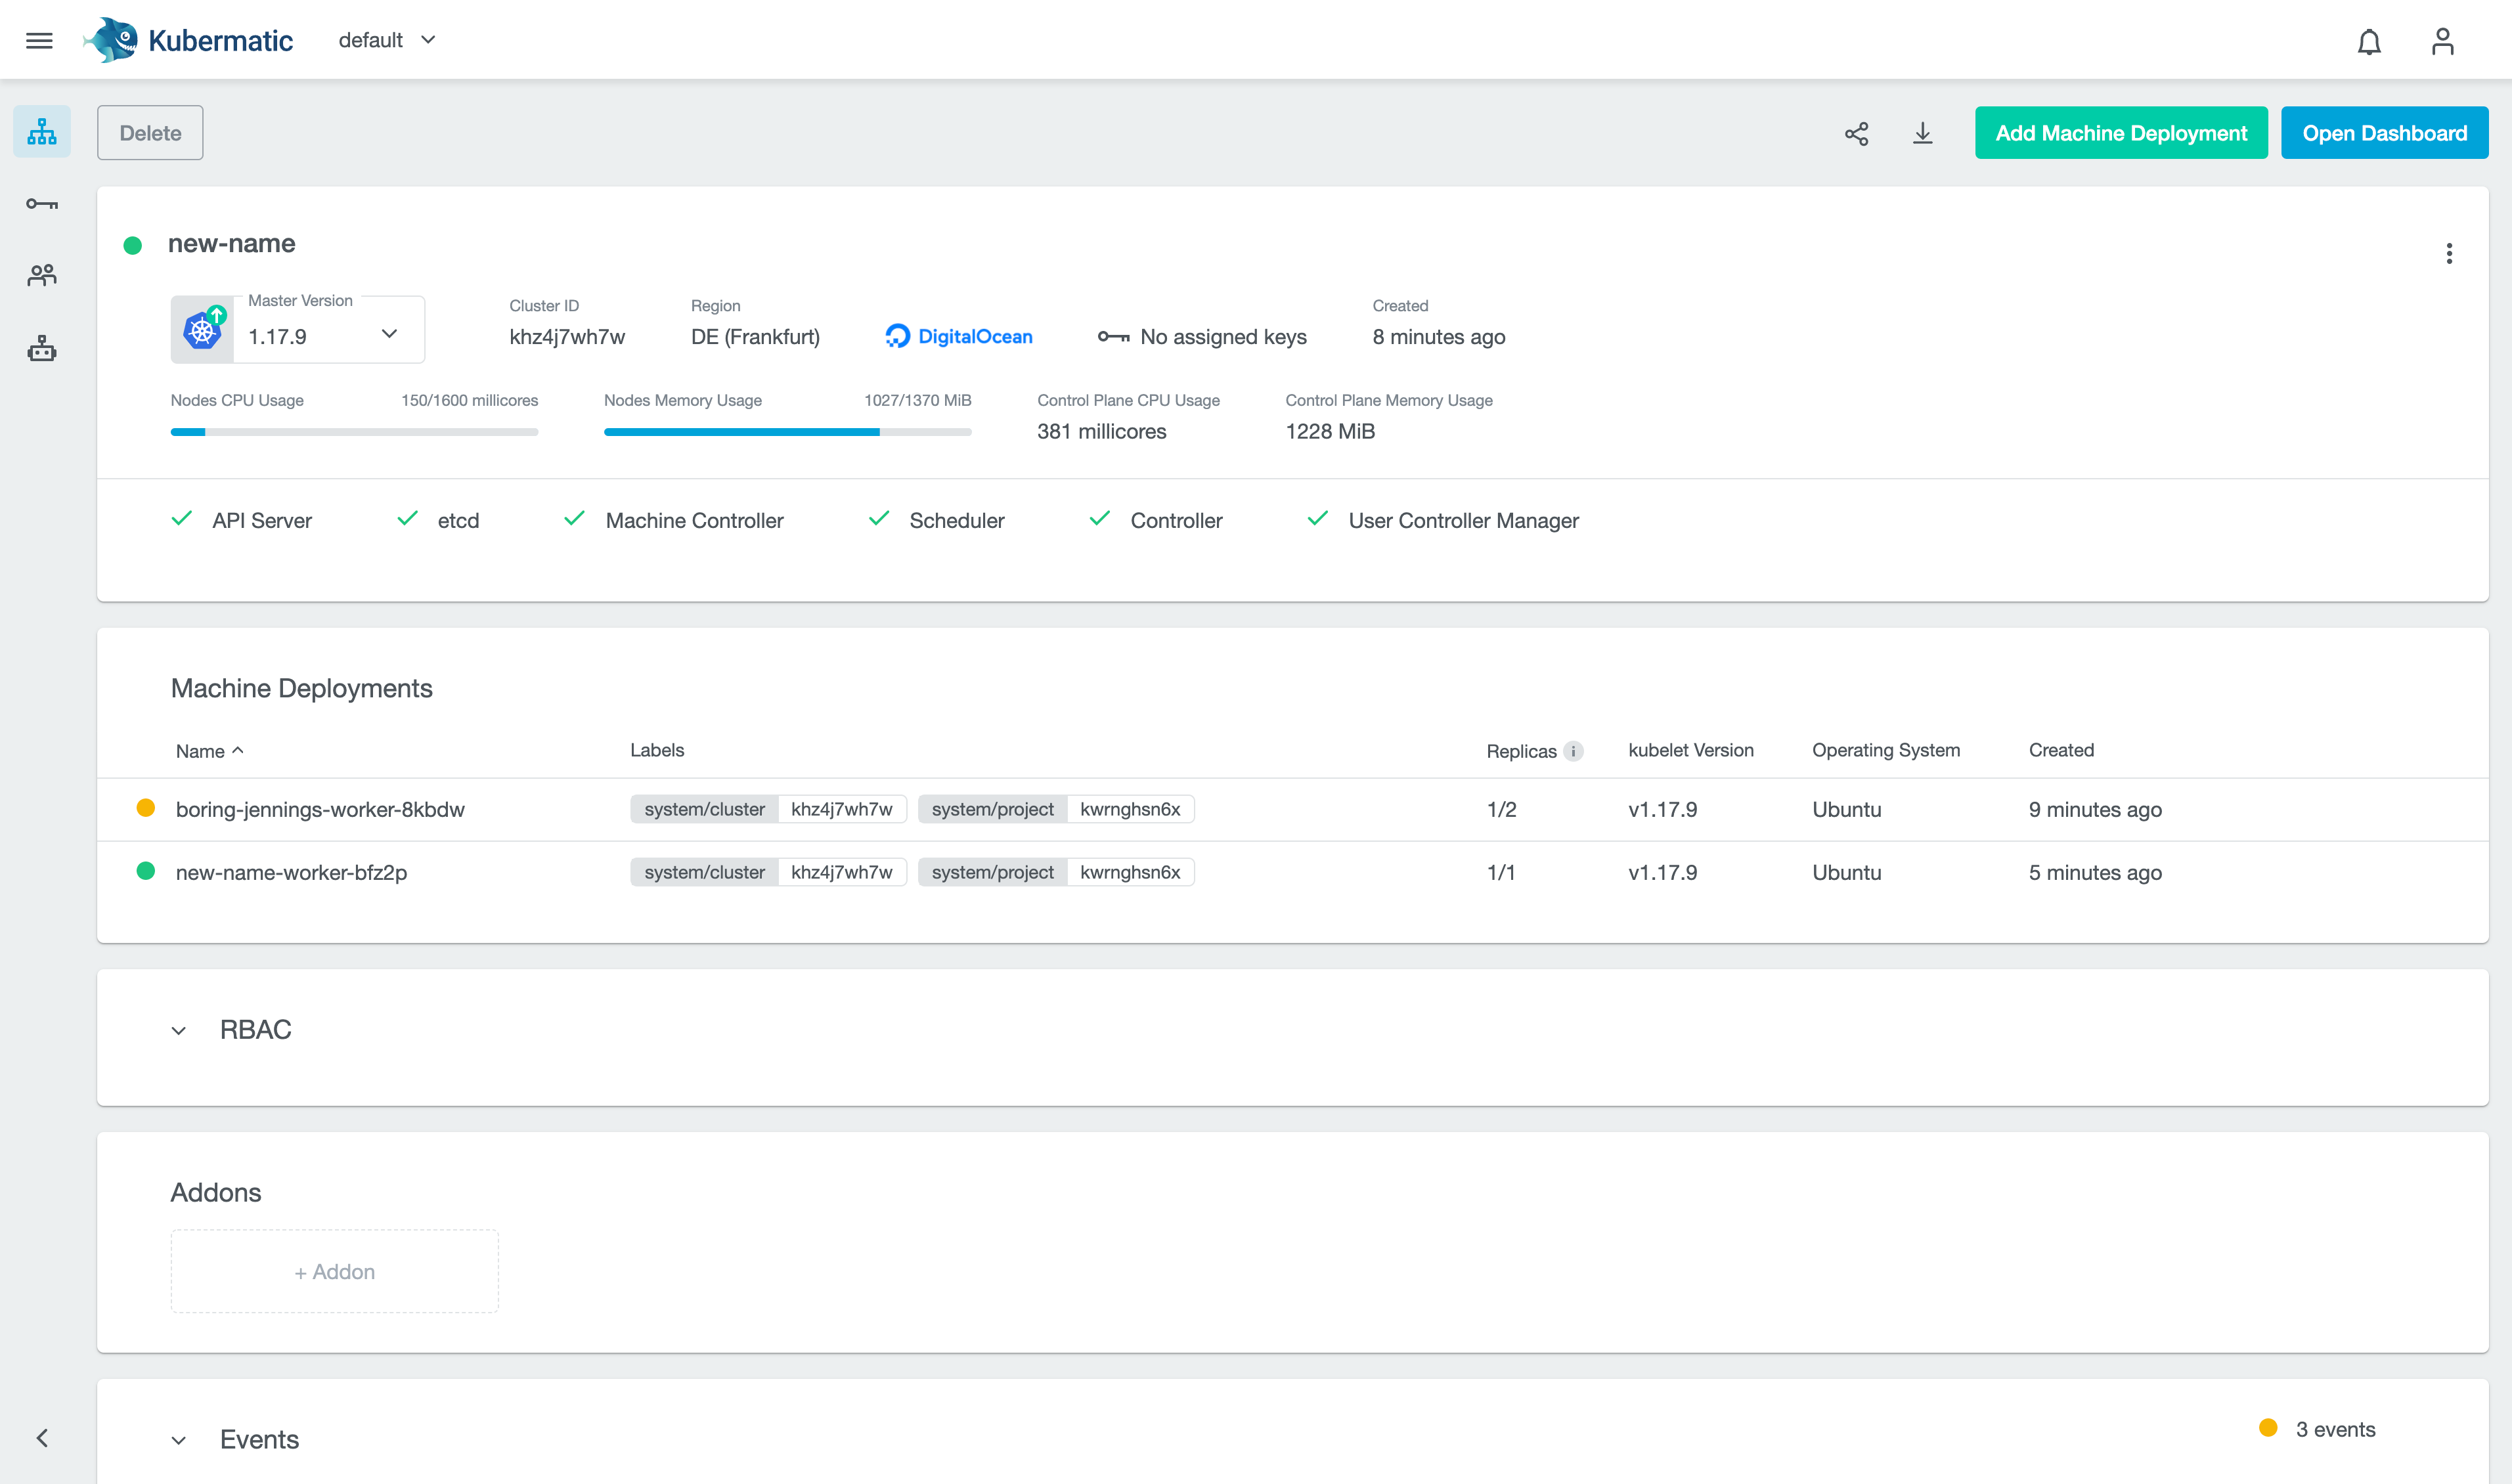
Task: Open the cluster options three-dot menu
Action: click(x=2449, y=253)
